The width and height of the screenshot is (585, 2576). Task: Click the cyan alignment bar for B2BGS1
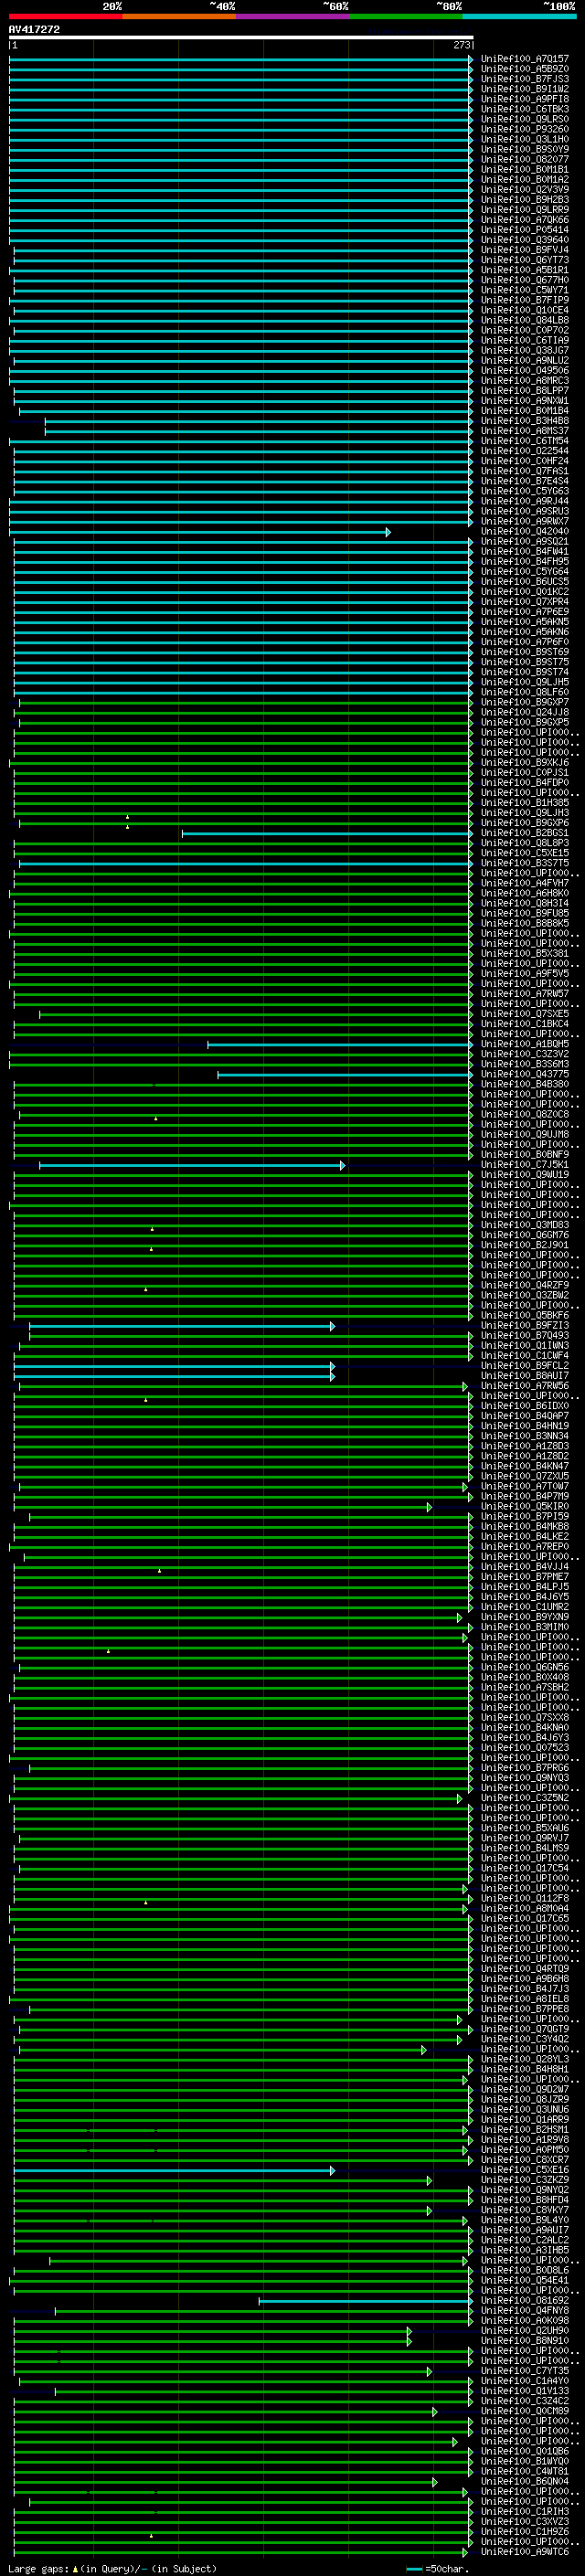click(x=327, y=833)
